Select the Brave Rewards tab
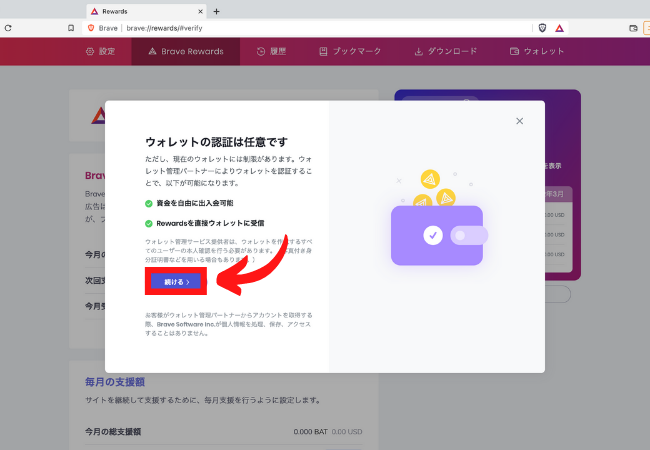650x450 pixels. (x=186, y=51)
